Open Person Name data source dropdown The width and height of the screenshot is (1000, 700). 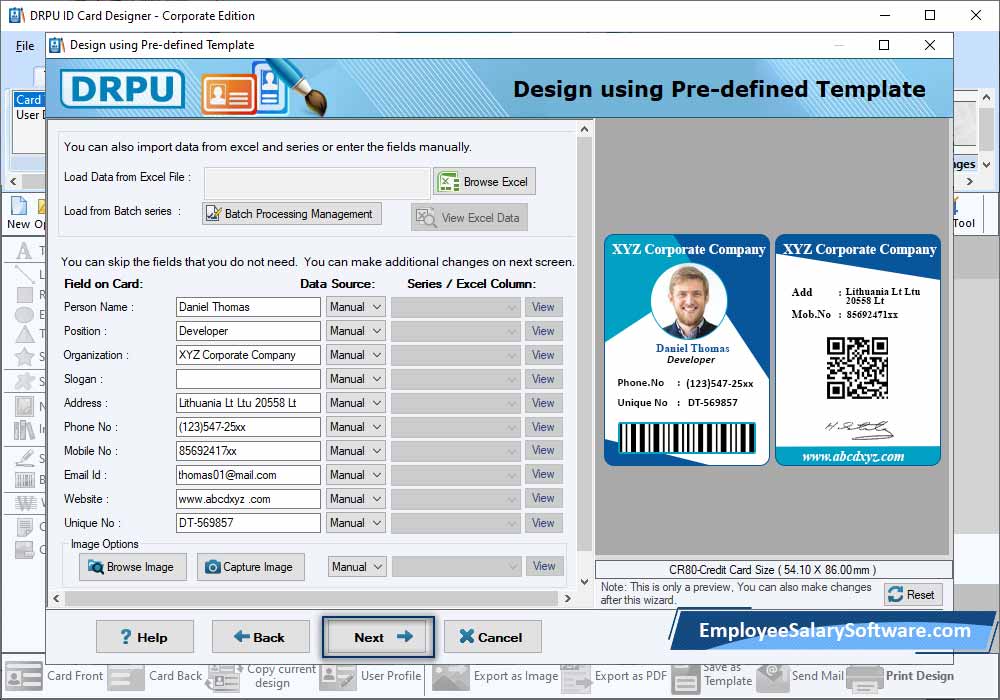355,307
